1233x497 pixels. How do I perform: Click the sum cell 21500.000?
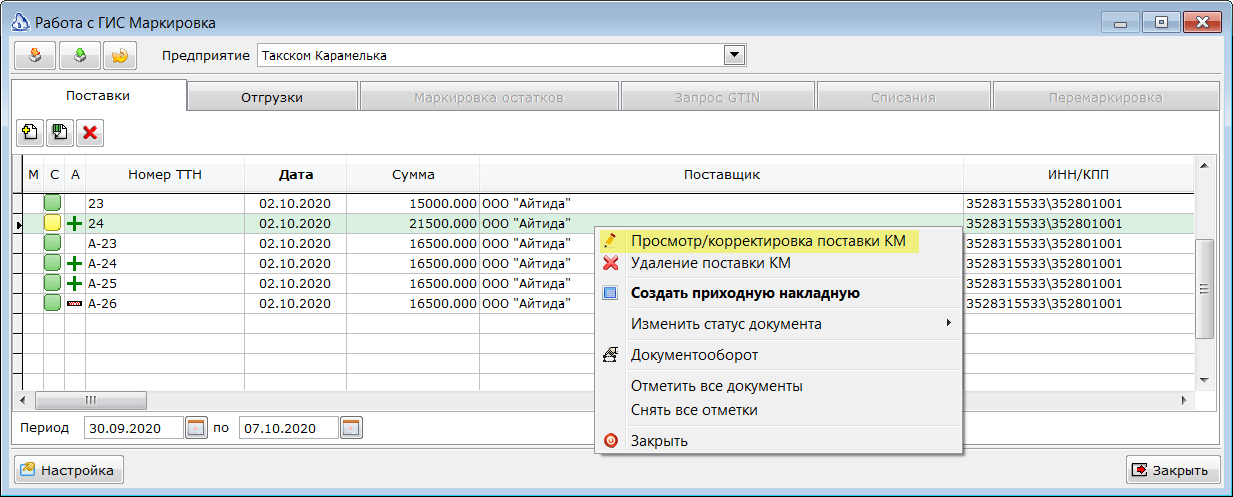(x=413, y=223)
